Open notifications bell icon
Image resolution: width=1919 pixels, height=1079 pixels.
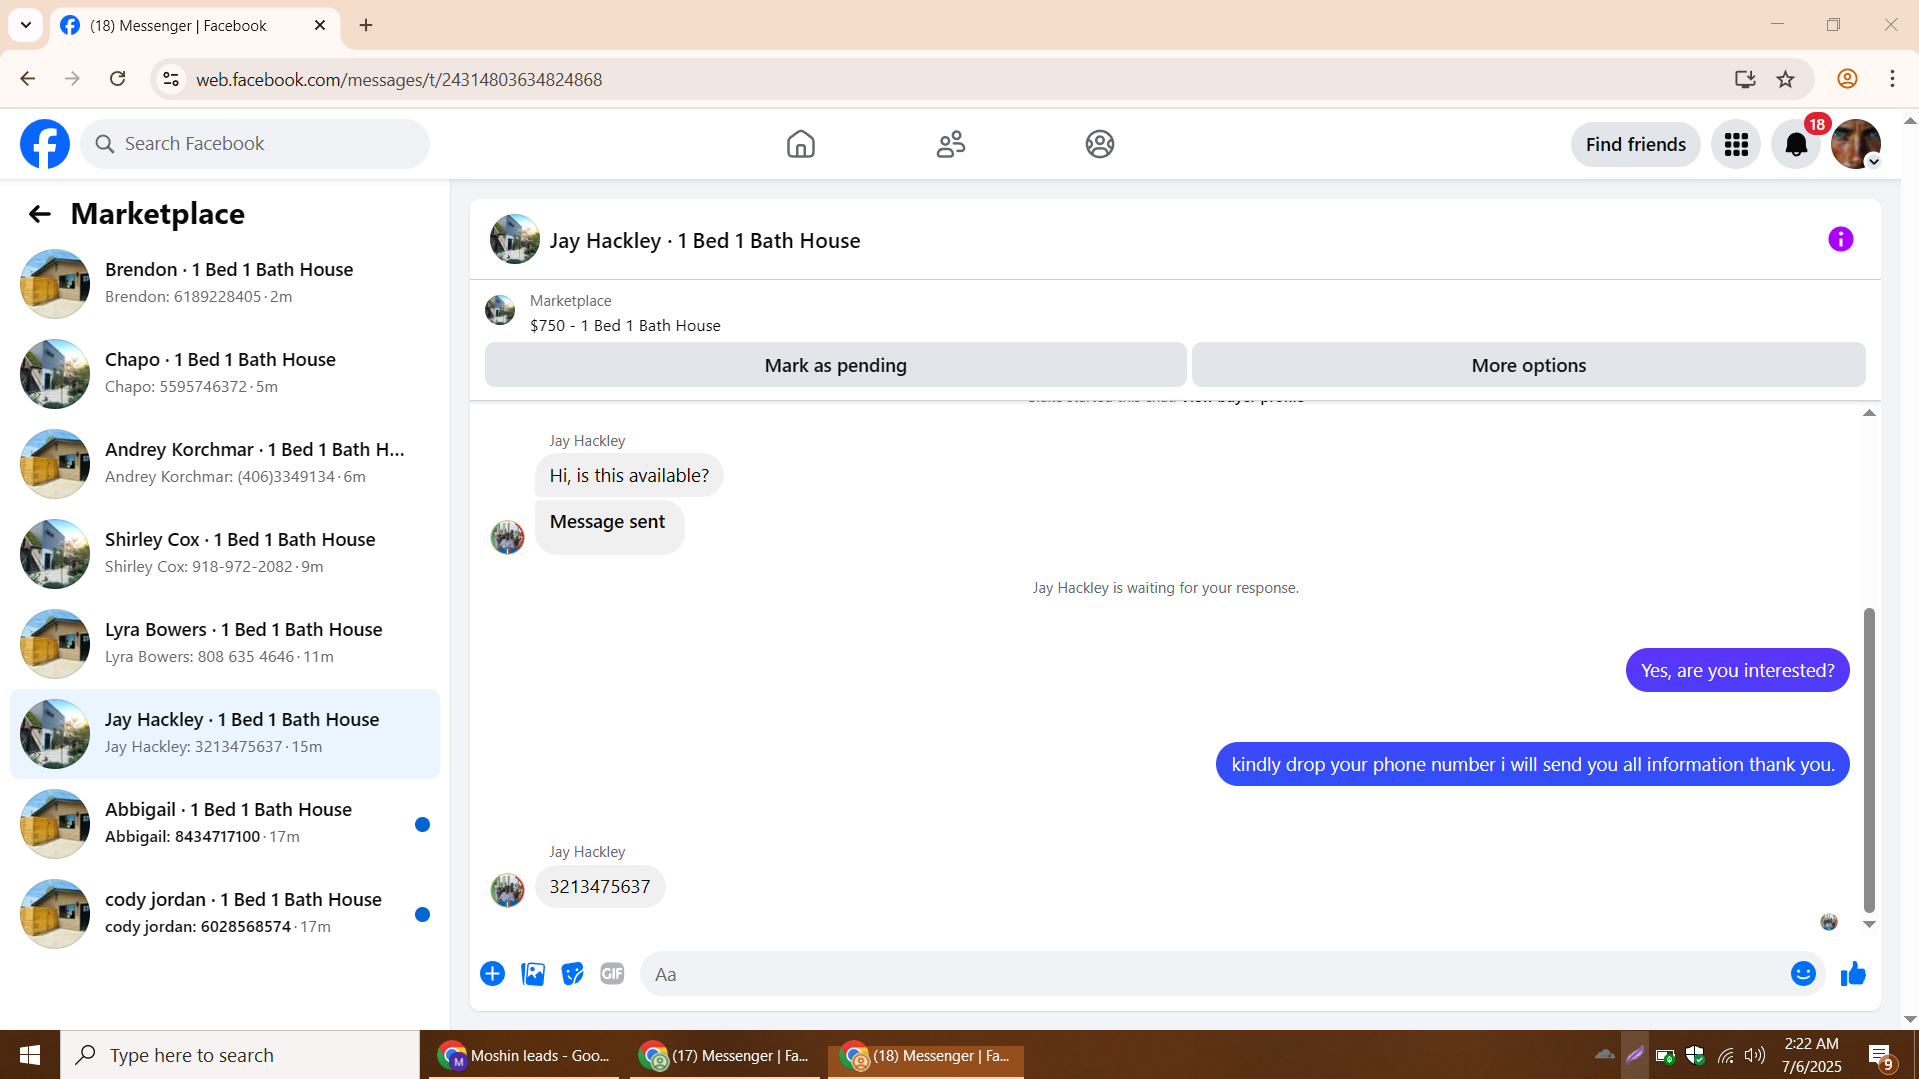1796,145
